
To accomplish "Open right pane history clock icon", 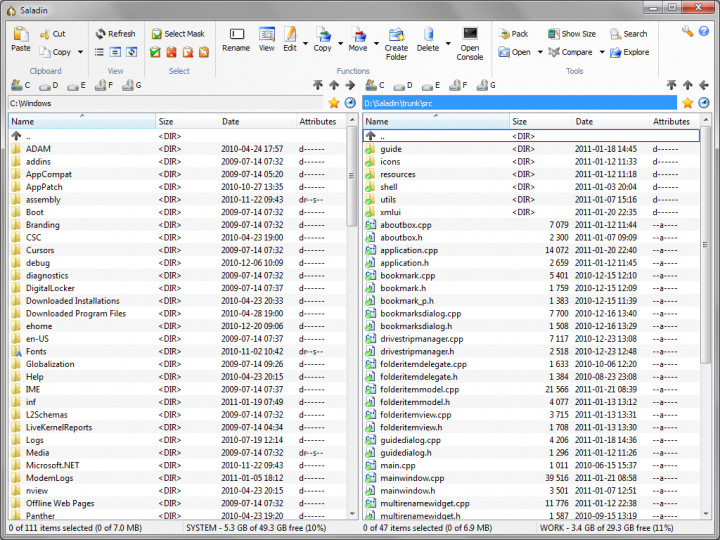I will click(703, 103).
